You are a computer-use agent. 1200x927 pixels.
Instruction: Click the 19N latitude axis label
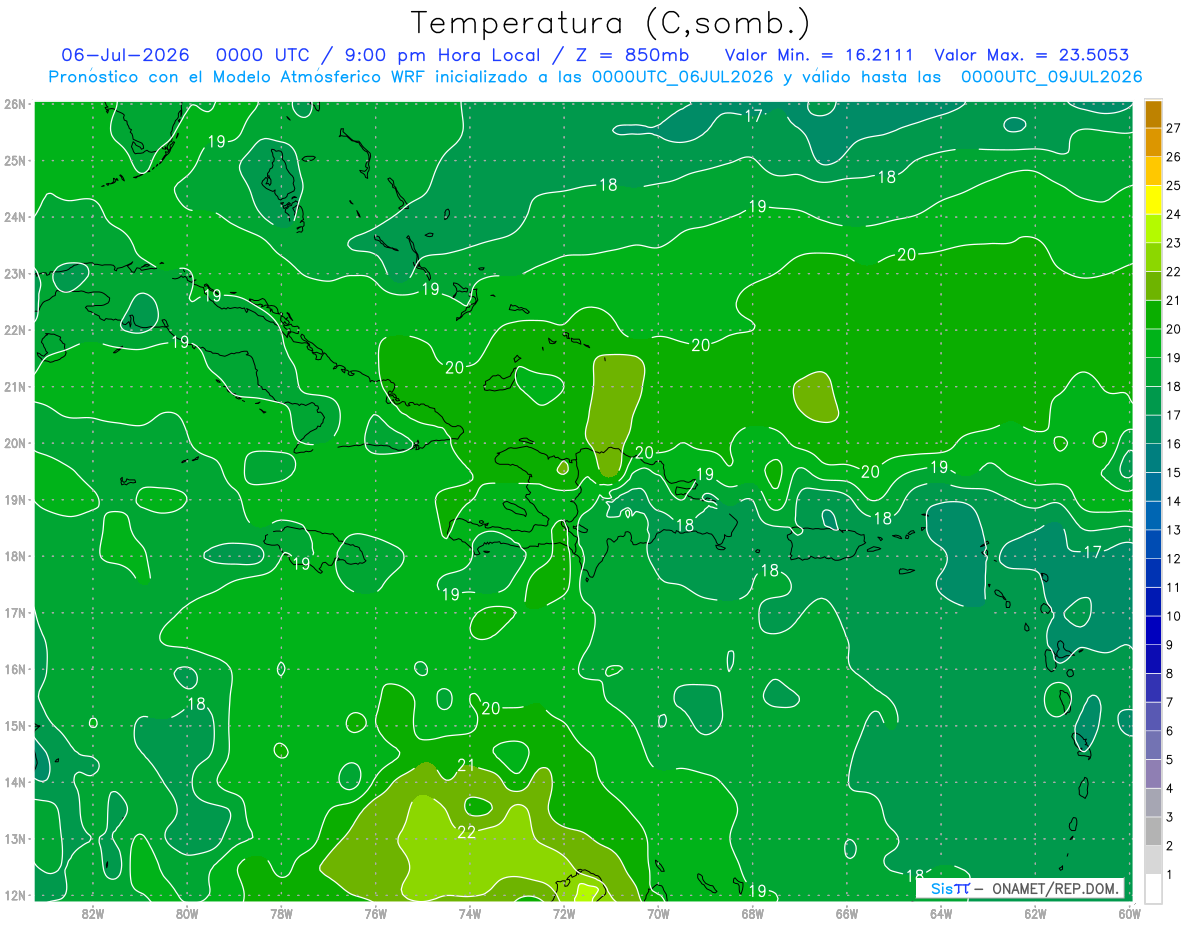(15, 499)
